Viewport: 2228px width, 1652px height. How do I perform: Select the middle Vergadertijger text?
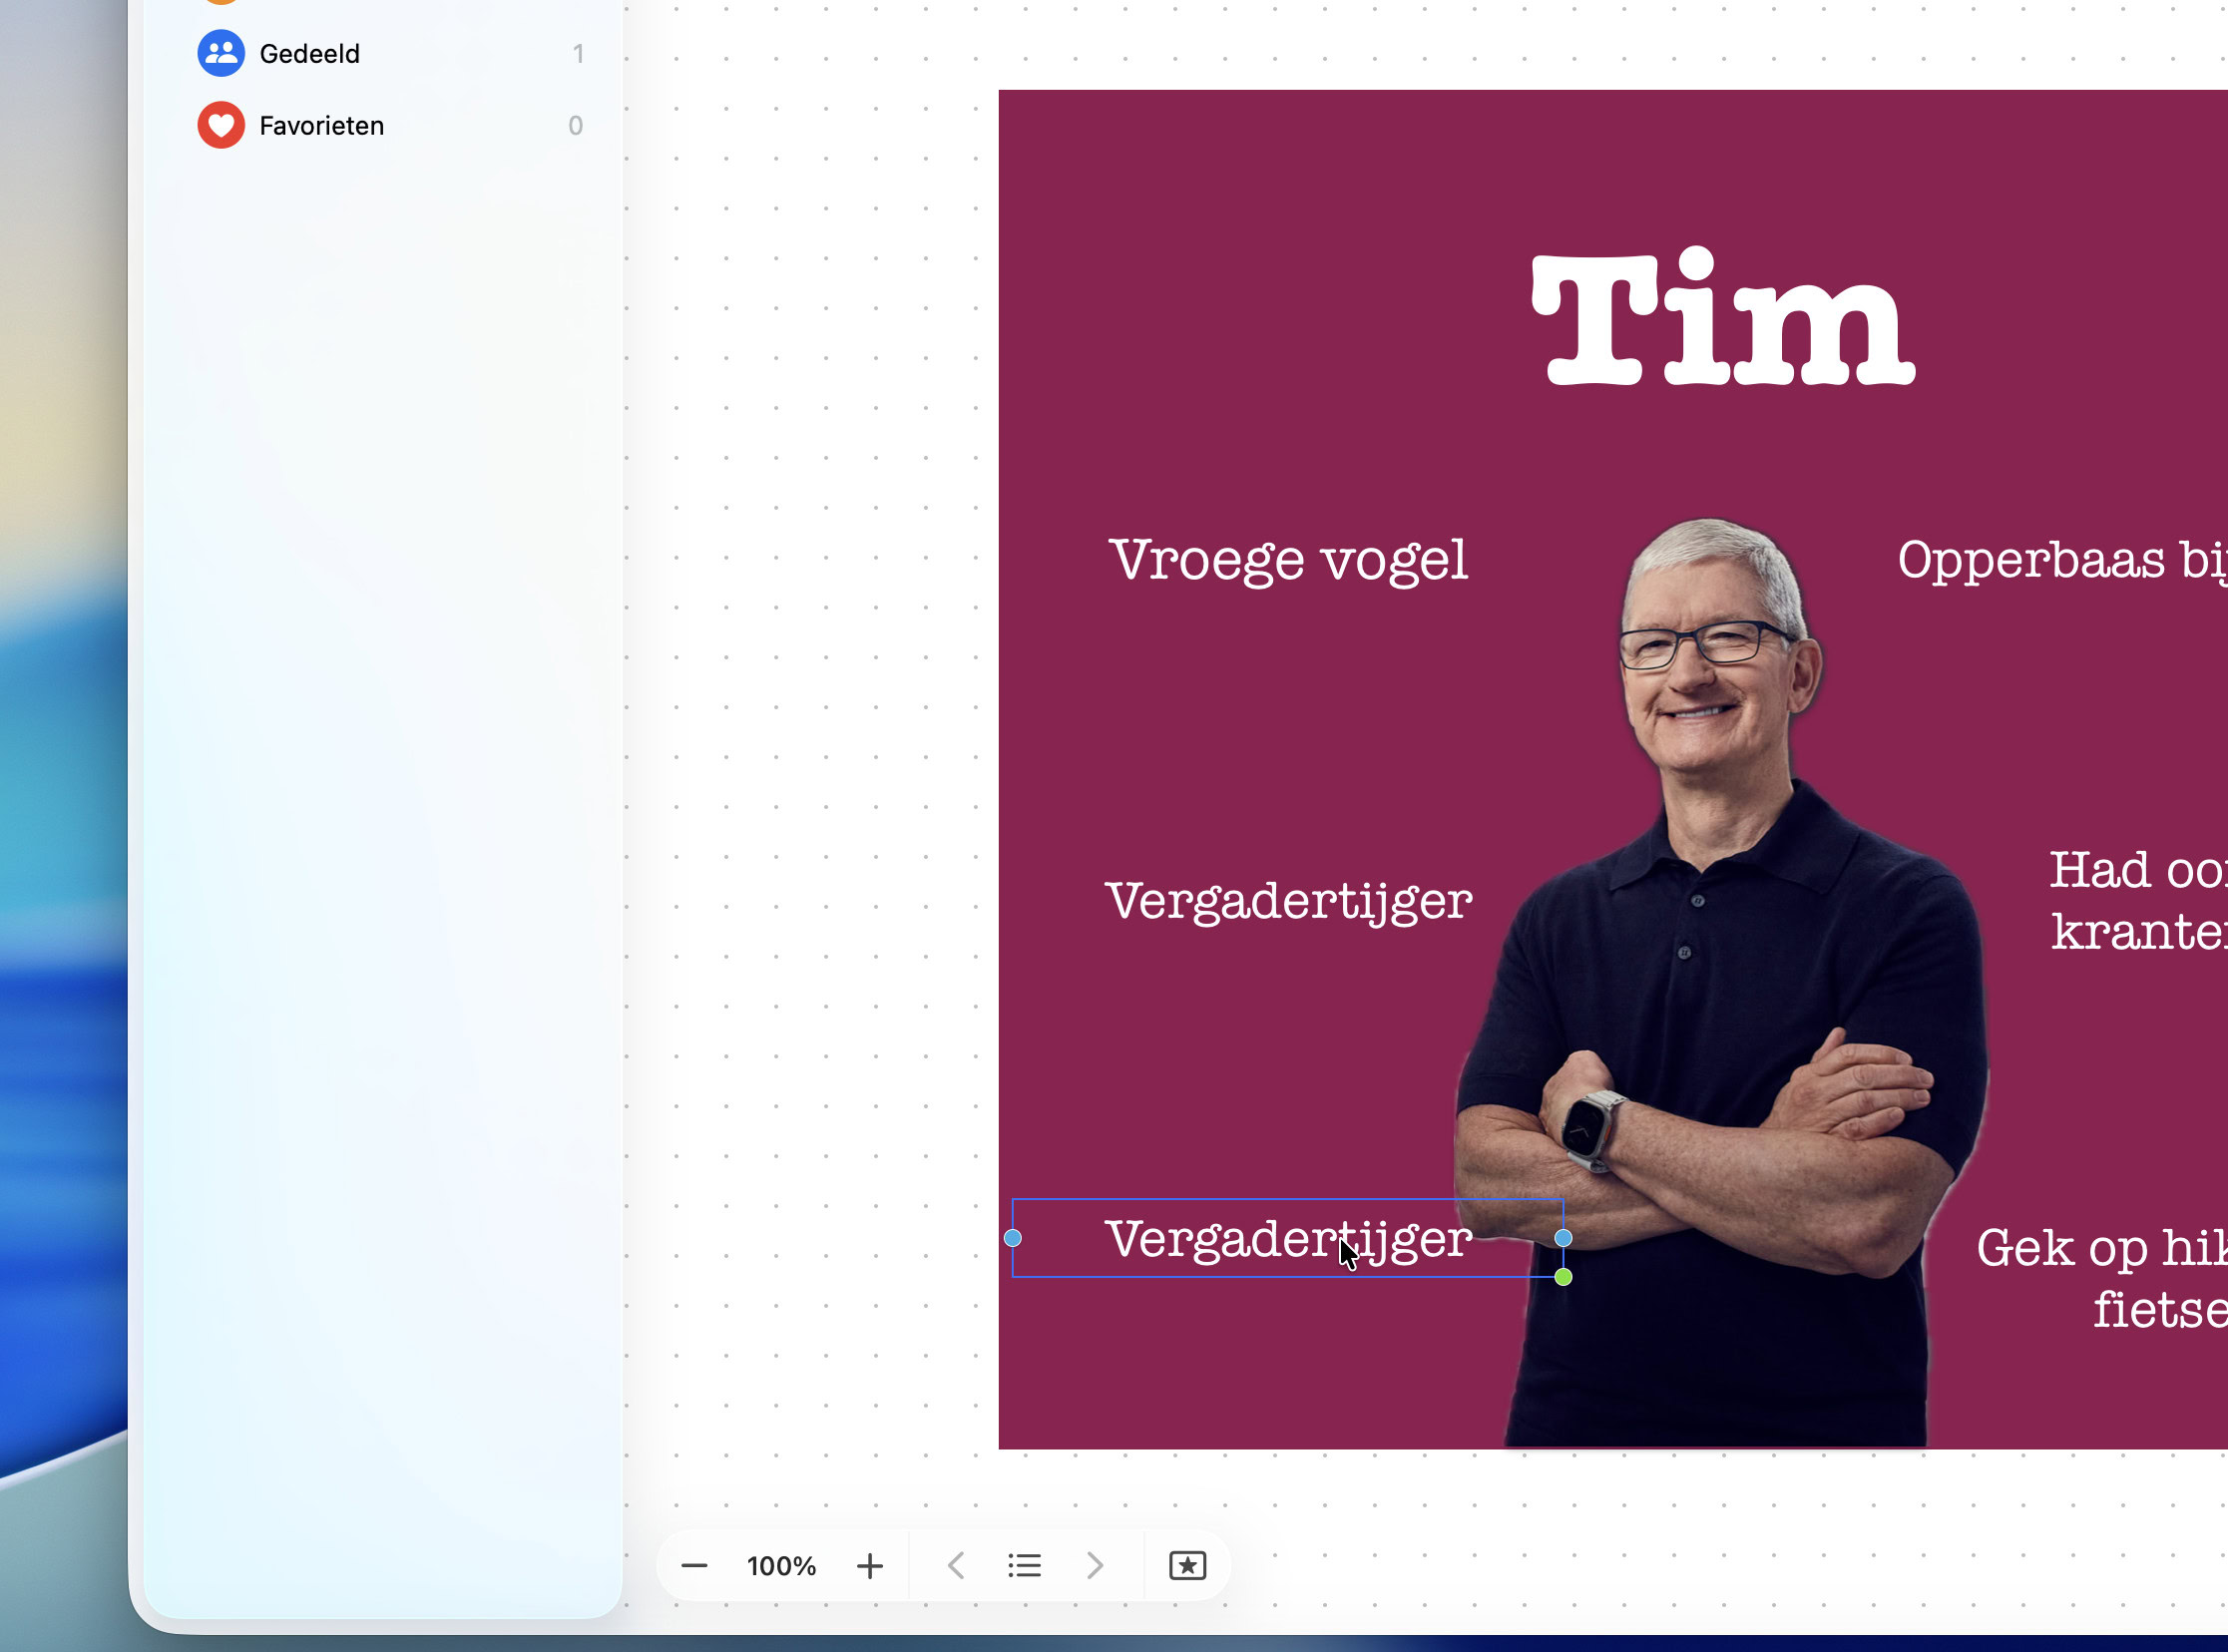1288,900
